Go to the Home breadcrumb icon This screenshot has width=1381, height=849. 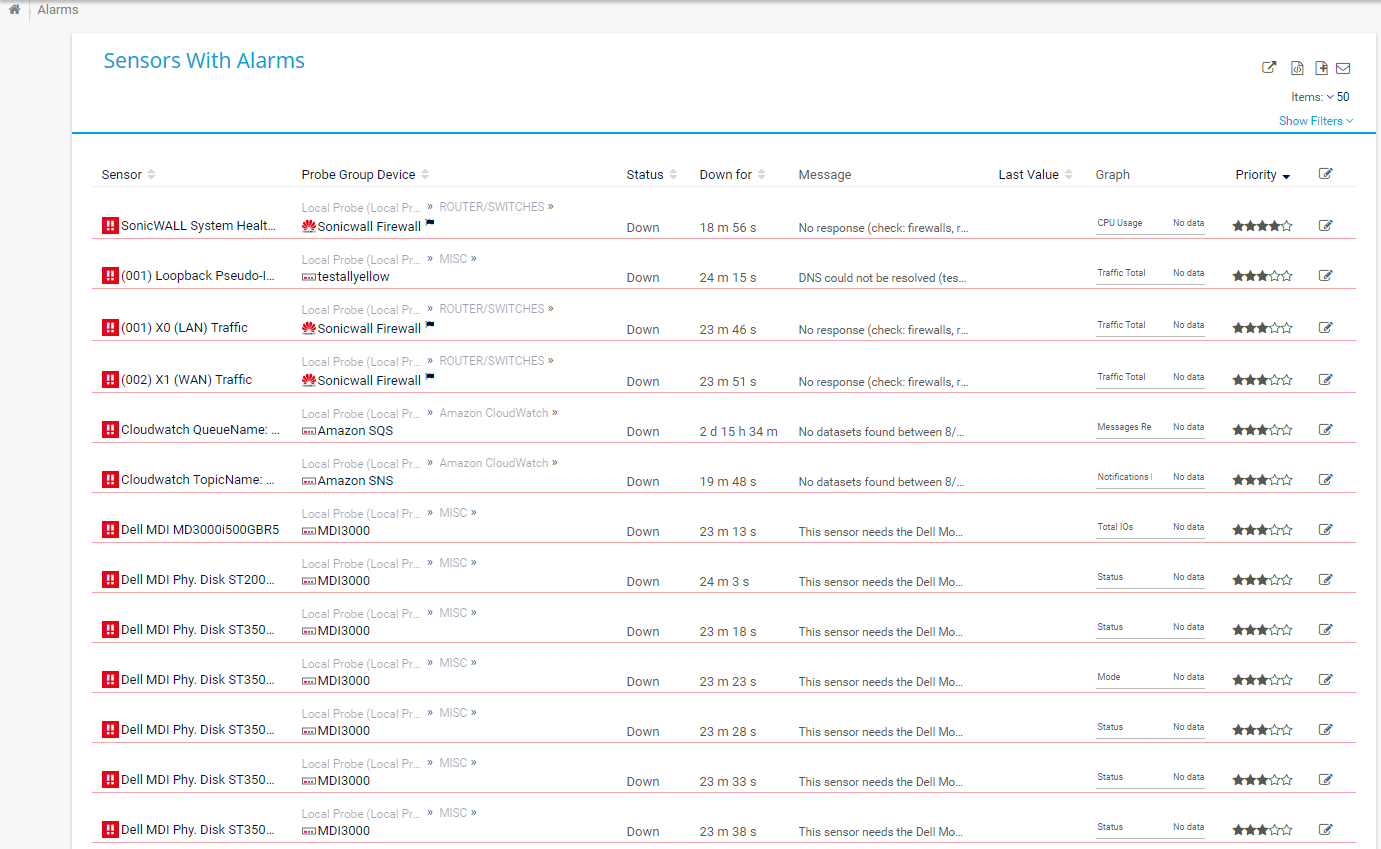(x=14, y=10)
